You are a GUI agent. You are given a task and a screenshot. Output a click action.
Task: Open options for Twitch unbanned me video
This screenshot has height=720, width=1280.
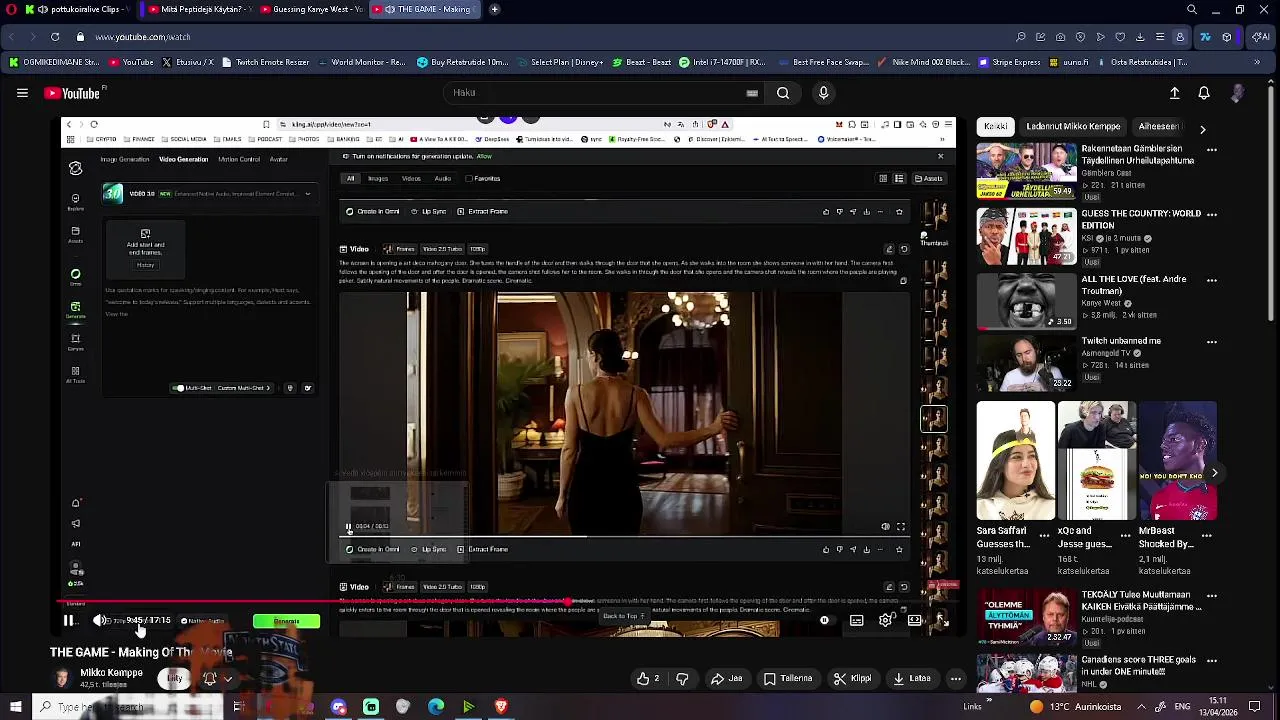(x=1212, y=342)
